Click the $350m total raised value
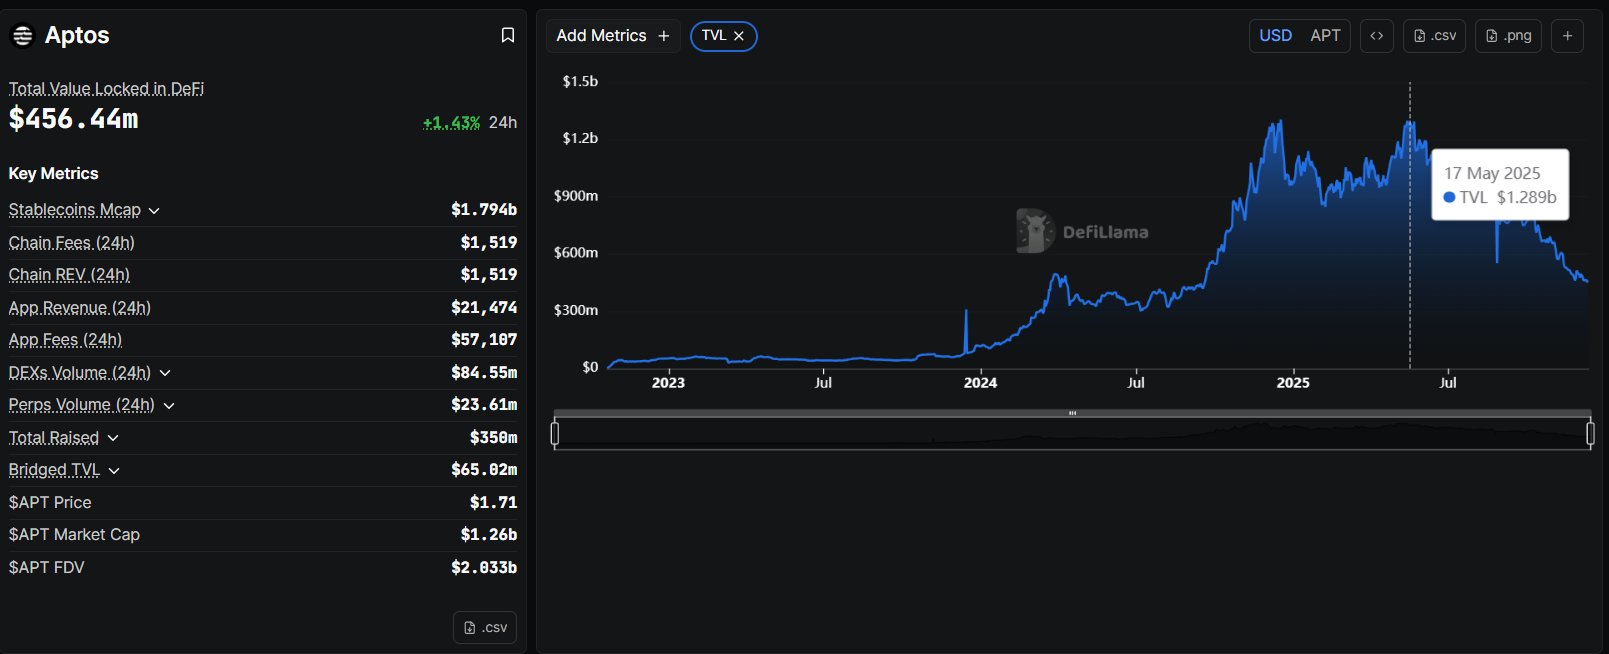 [x=494, y=438]
